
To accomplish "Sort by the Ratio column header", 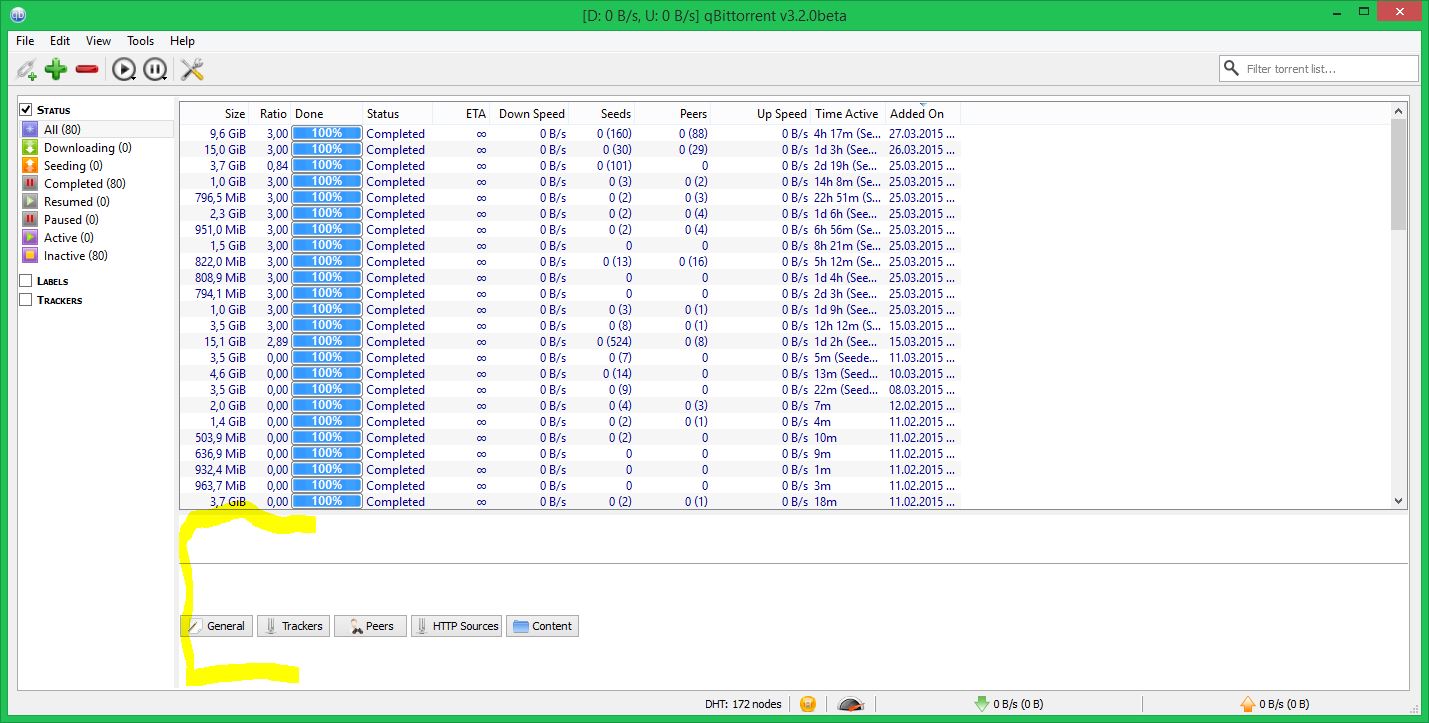I will (270, 114).
